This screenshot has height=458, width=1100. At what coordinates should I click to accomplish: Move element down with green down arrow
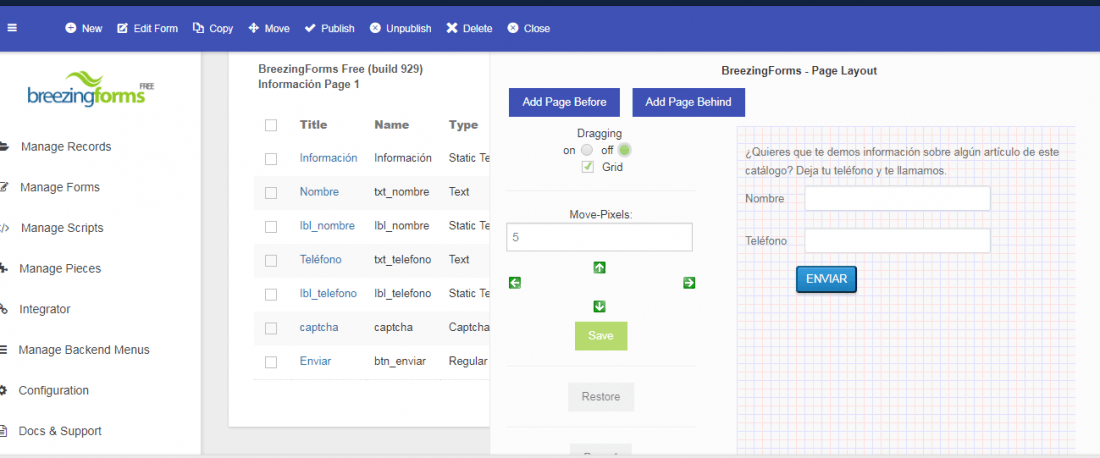tap(599, 307)
